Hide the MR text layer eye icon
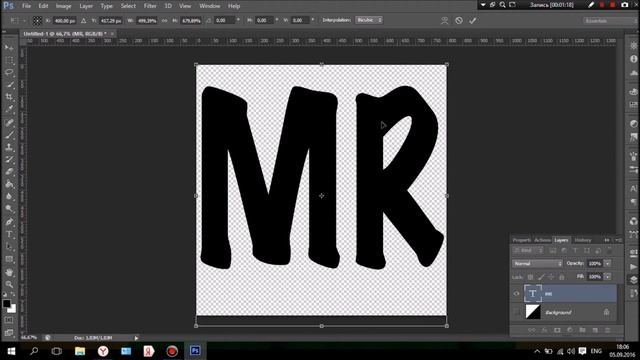Screen dimensions: 640x360 [516, 293]
